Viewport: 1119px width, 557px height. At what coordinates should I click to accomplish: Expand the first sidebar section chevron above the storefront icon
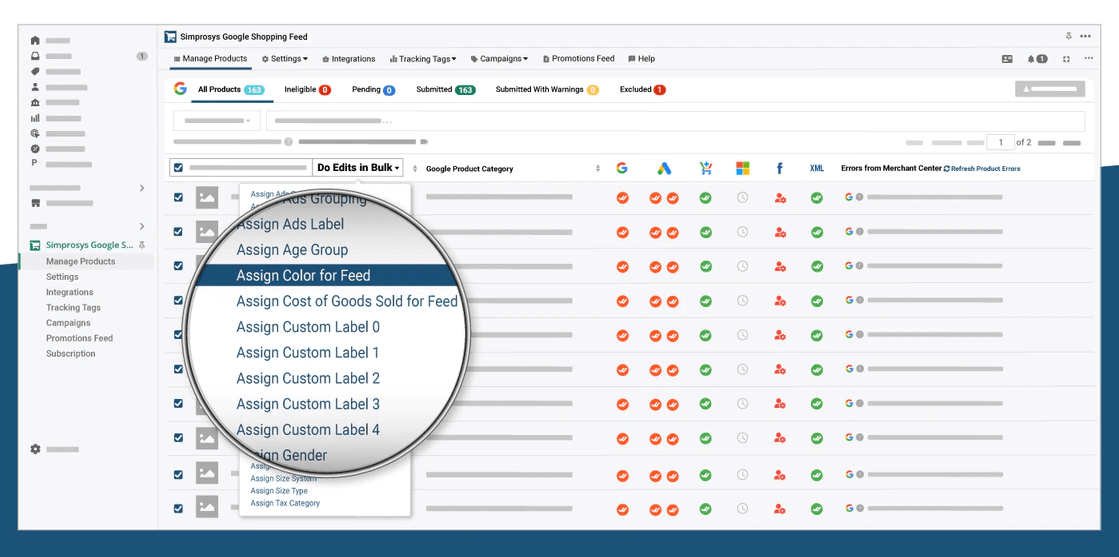[x=141, y=188]
